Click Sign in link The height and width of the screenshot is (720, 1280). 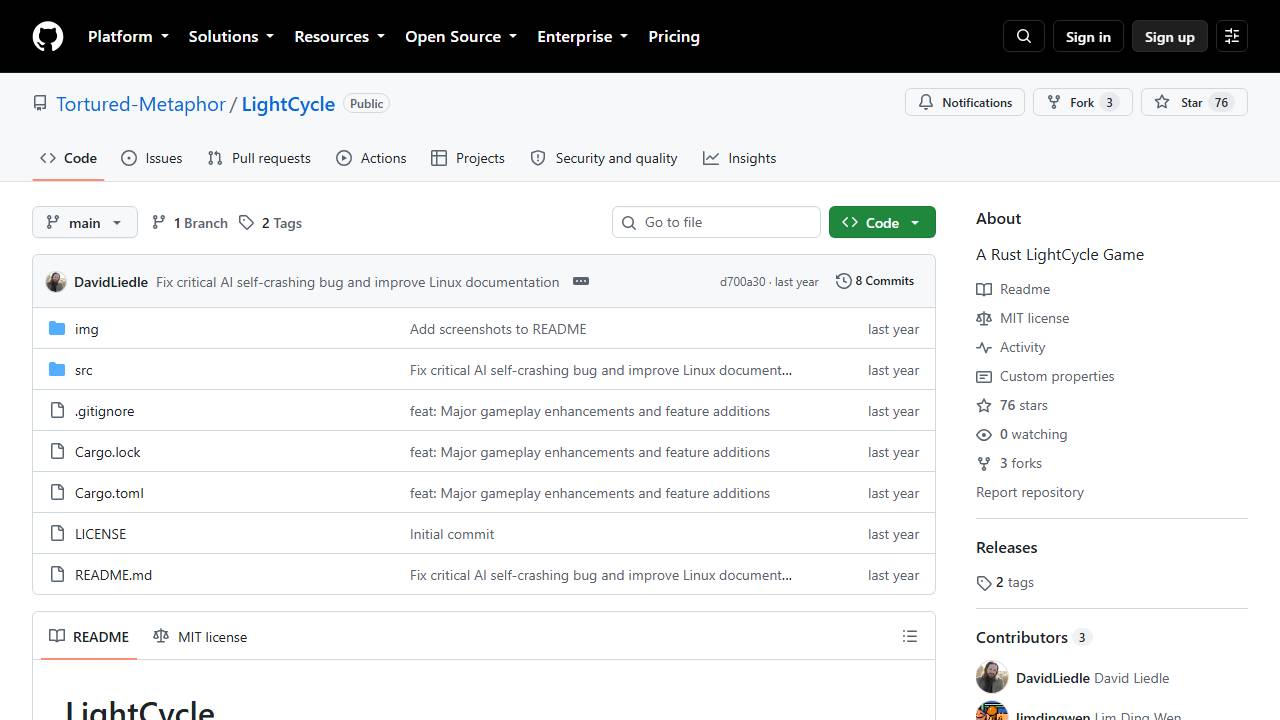[x=1088, y=36]
